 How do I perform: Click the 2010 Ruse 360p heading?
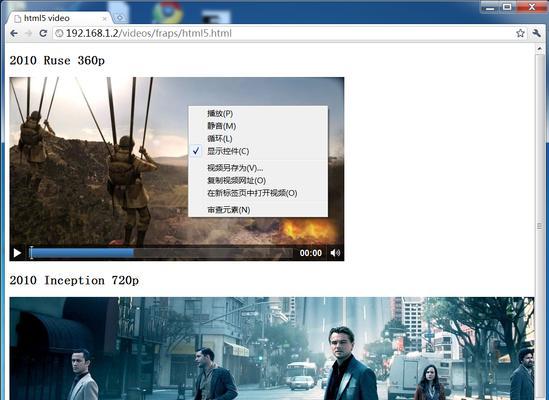pos(57,61)
